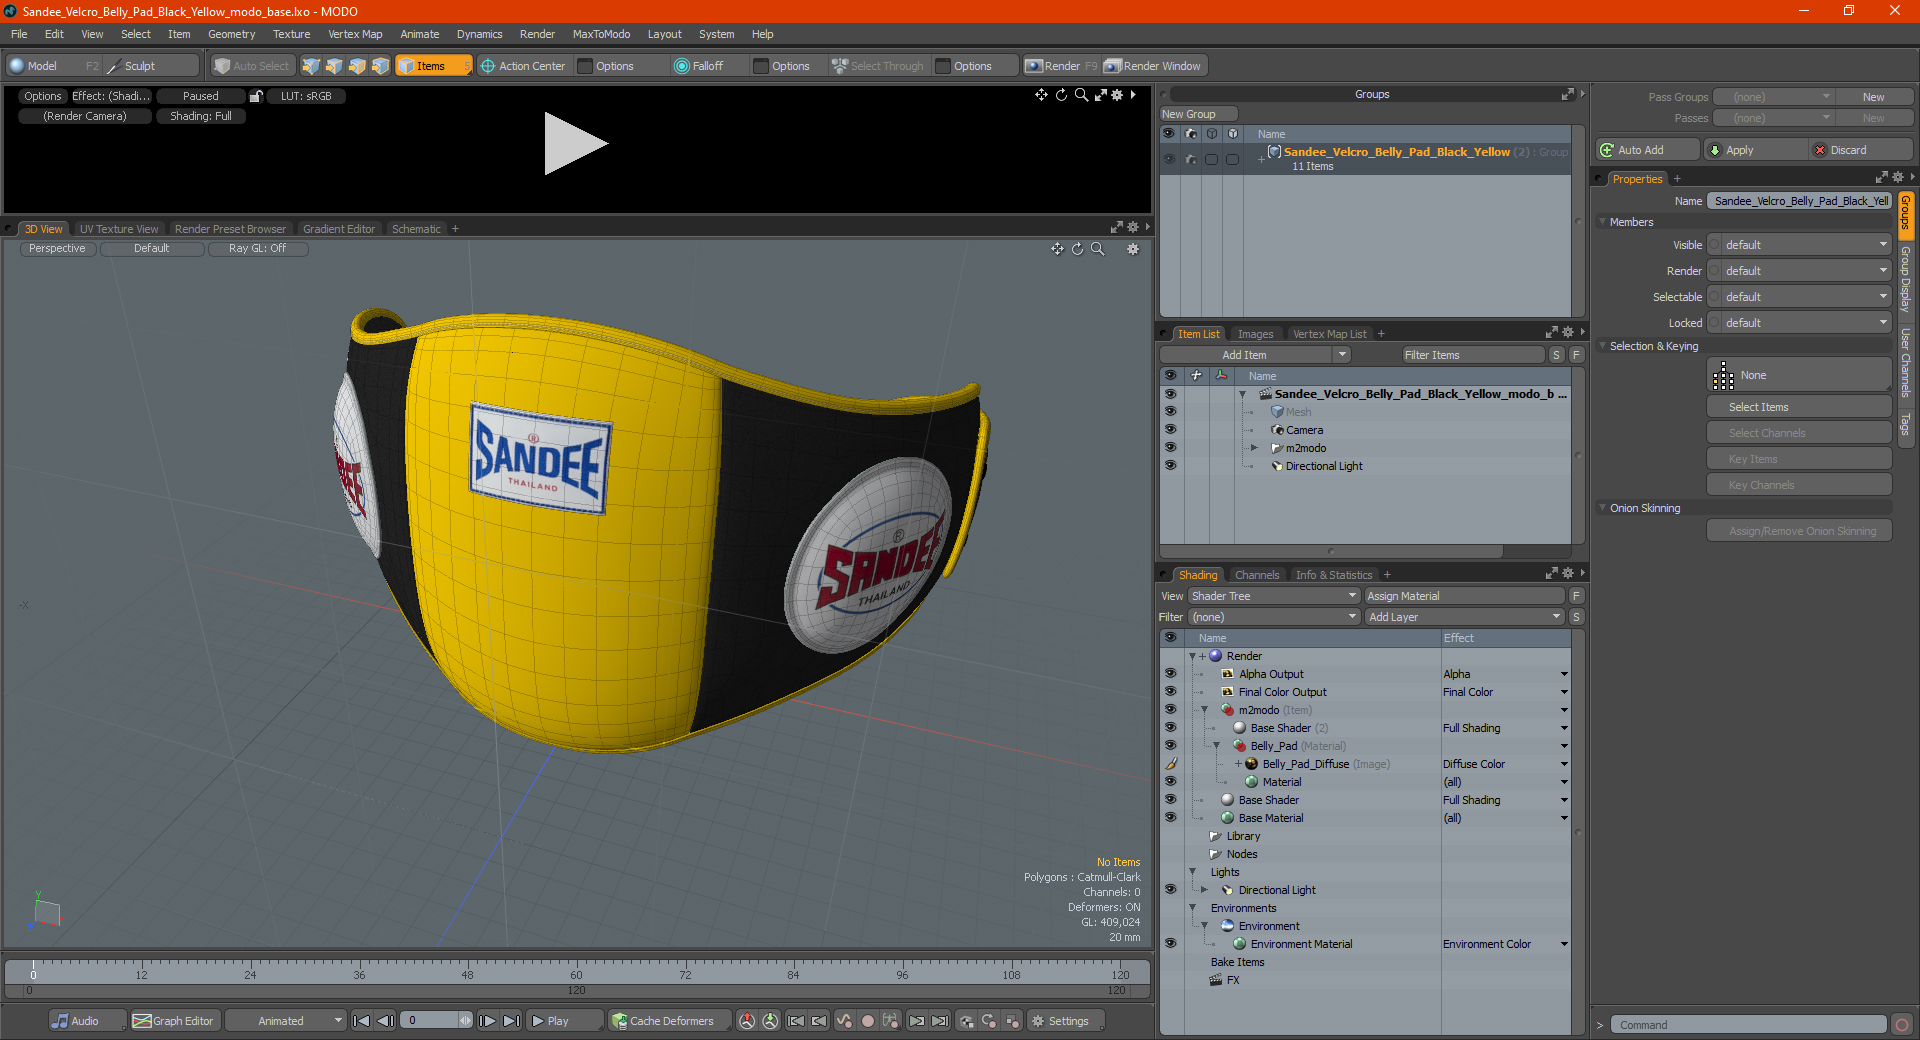Click the Discard button
The width and height of the screenshot is (1920, 1040).
tap(1860, 150)
